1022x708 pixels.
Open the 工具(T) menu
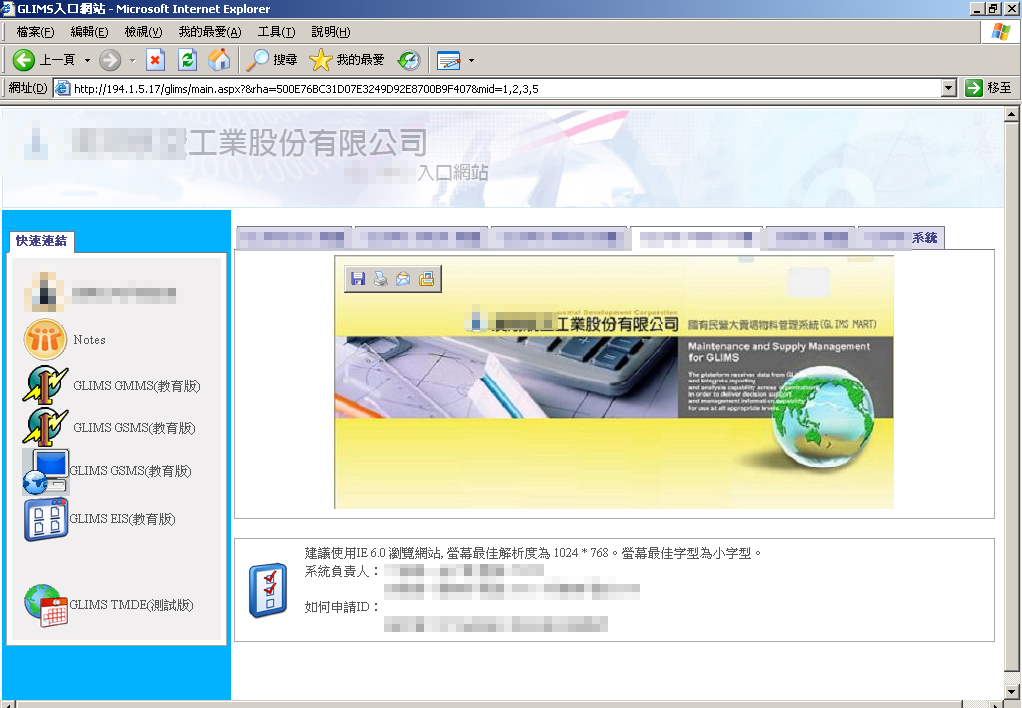[x=276, y=32]
